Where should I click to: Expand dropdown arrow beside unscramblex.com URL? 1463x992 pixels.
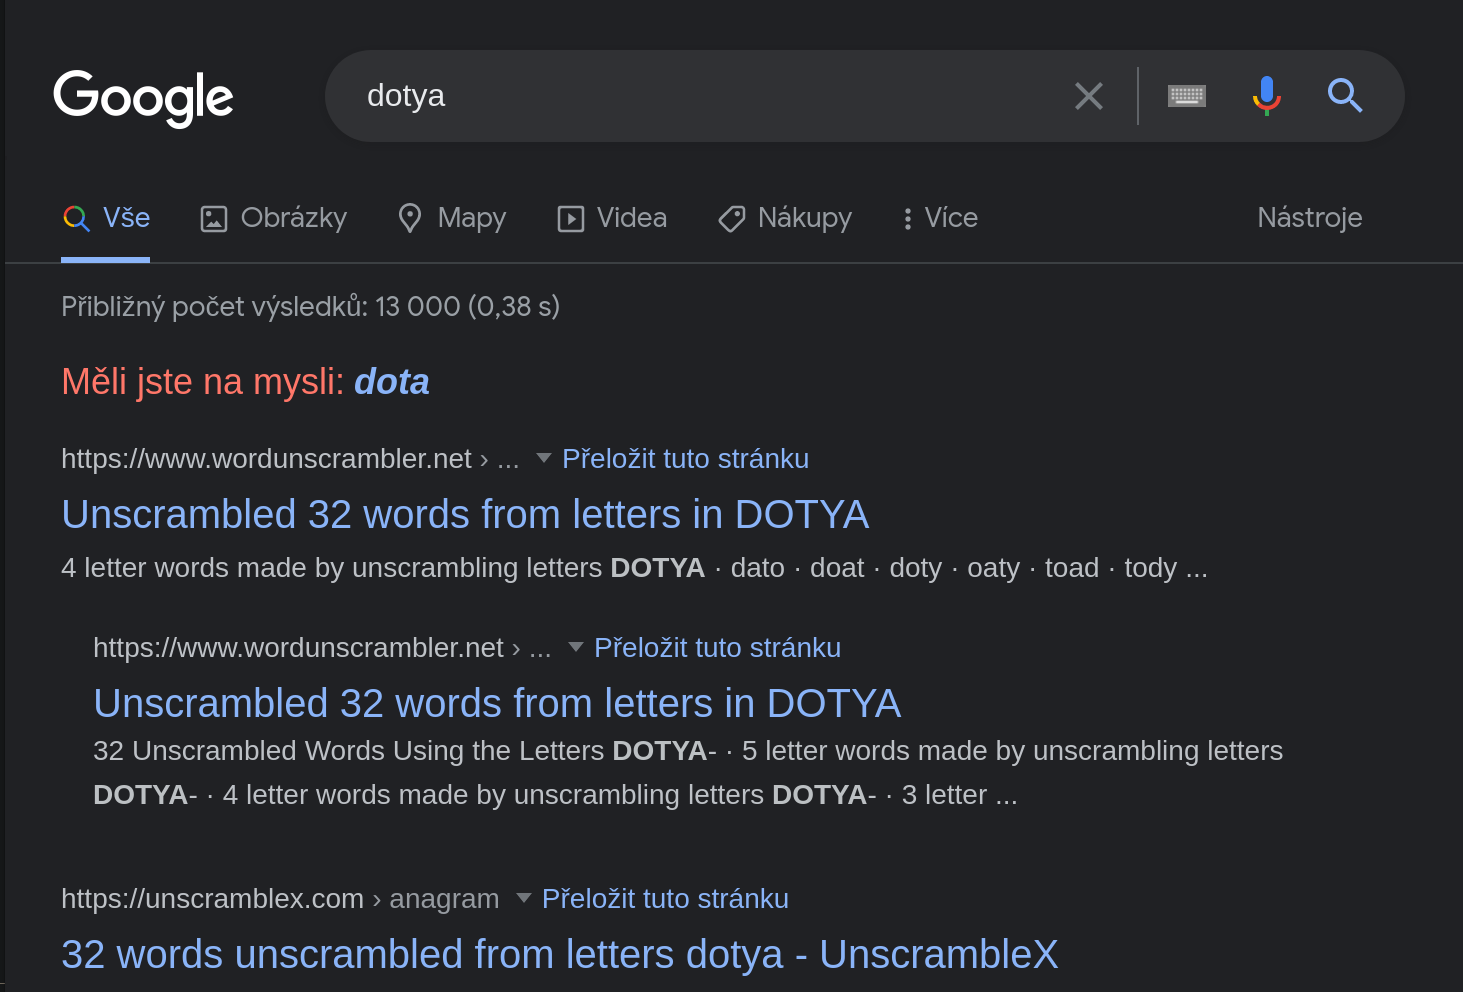coord(523,898)
